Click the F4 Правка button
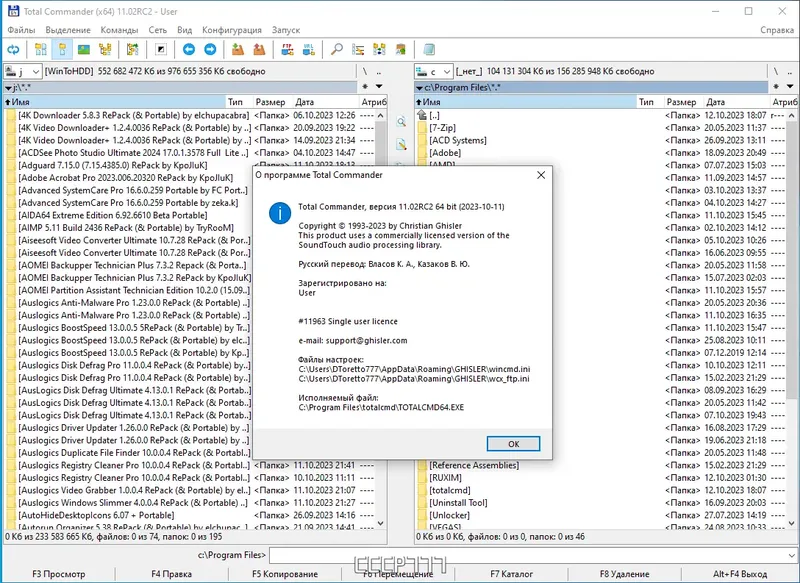Image resolution: width=800 pixels, height=583 pixels. point(171,574)
